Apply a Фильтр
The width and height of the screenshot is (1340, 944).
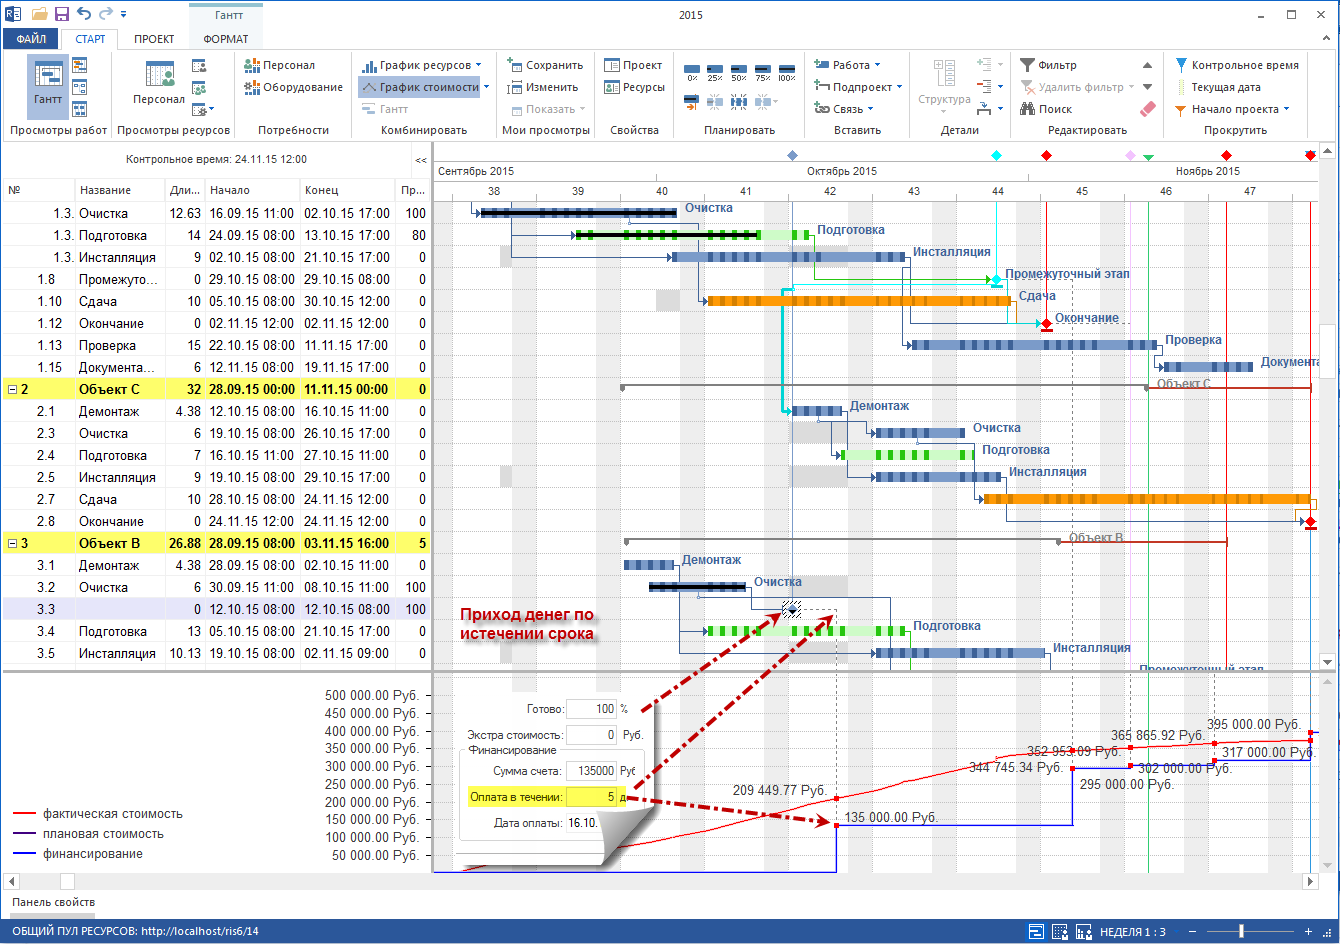pos(1048,65)
